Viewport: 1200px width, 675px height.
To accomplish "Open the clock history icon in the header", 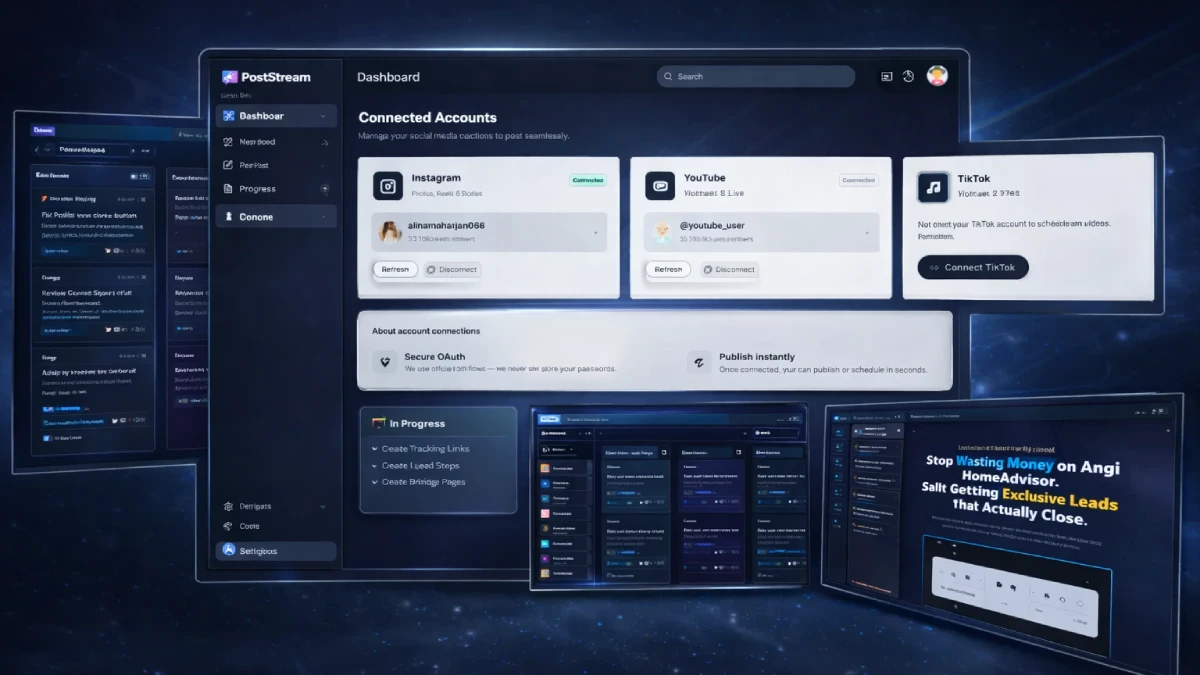I will (909, 76).
